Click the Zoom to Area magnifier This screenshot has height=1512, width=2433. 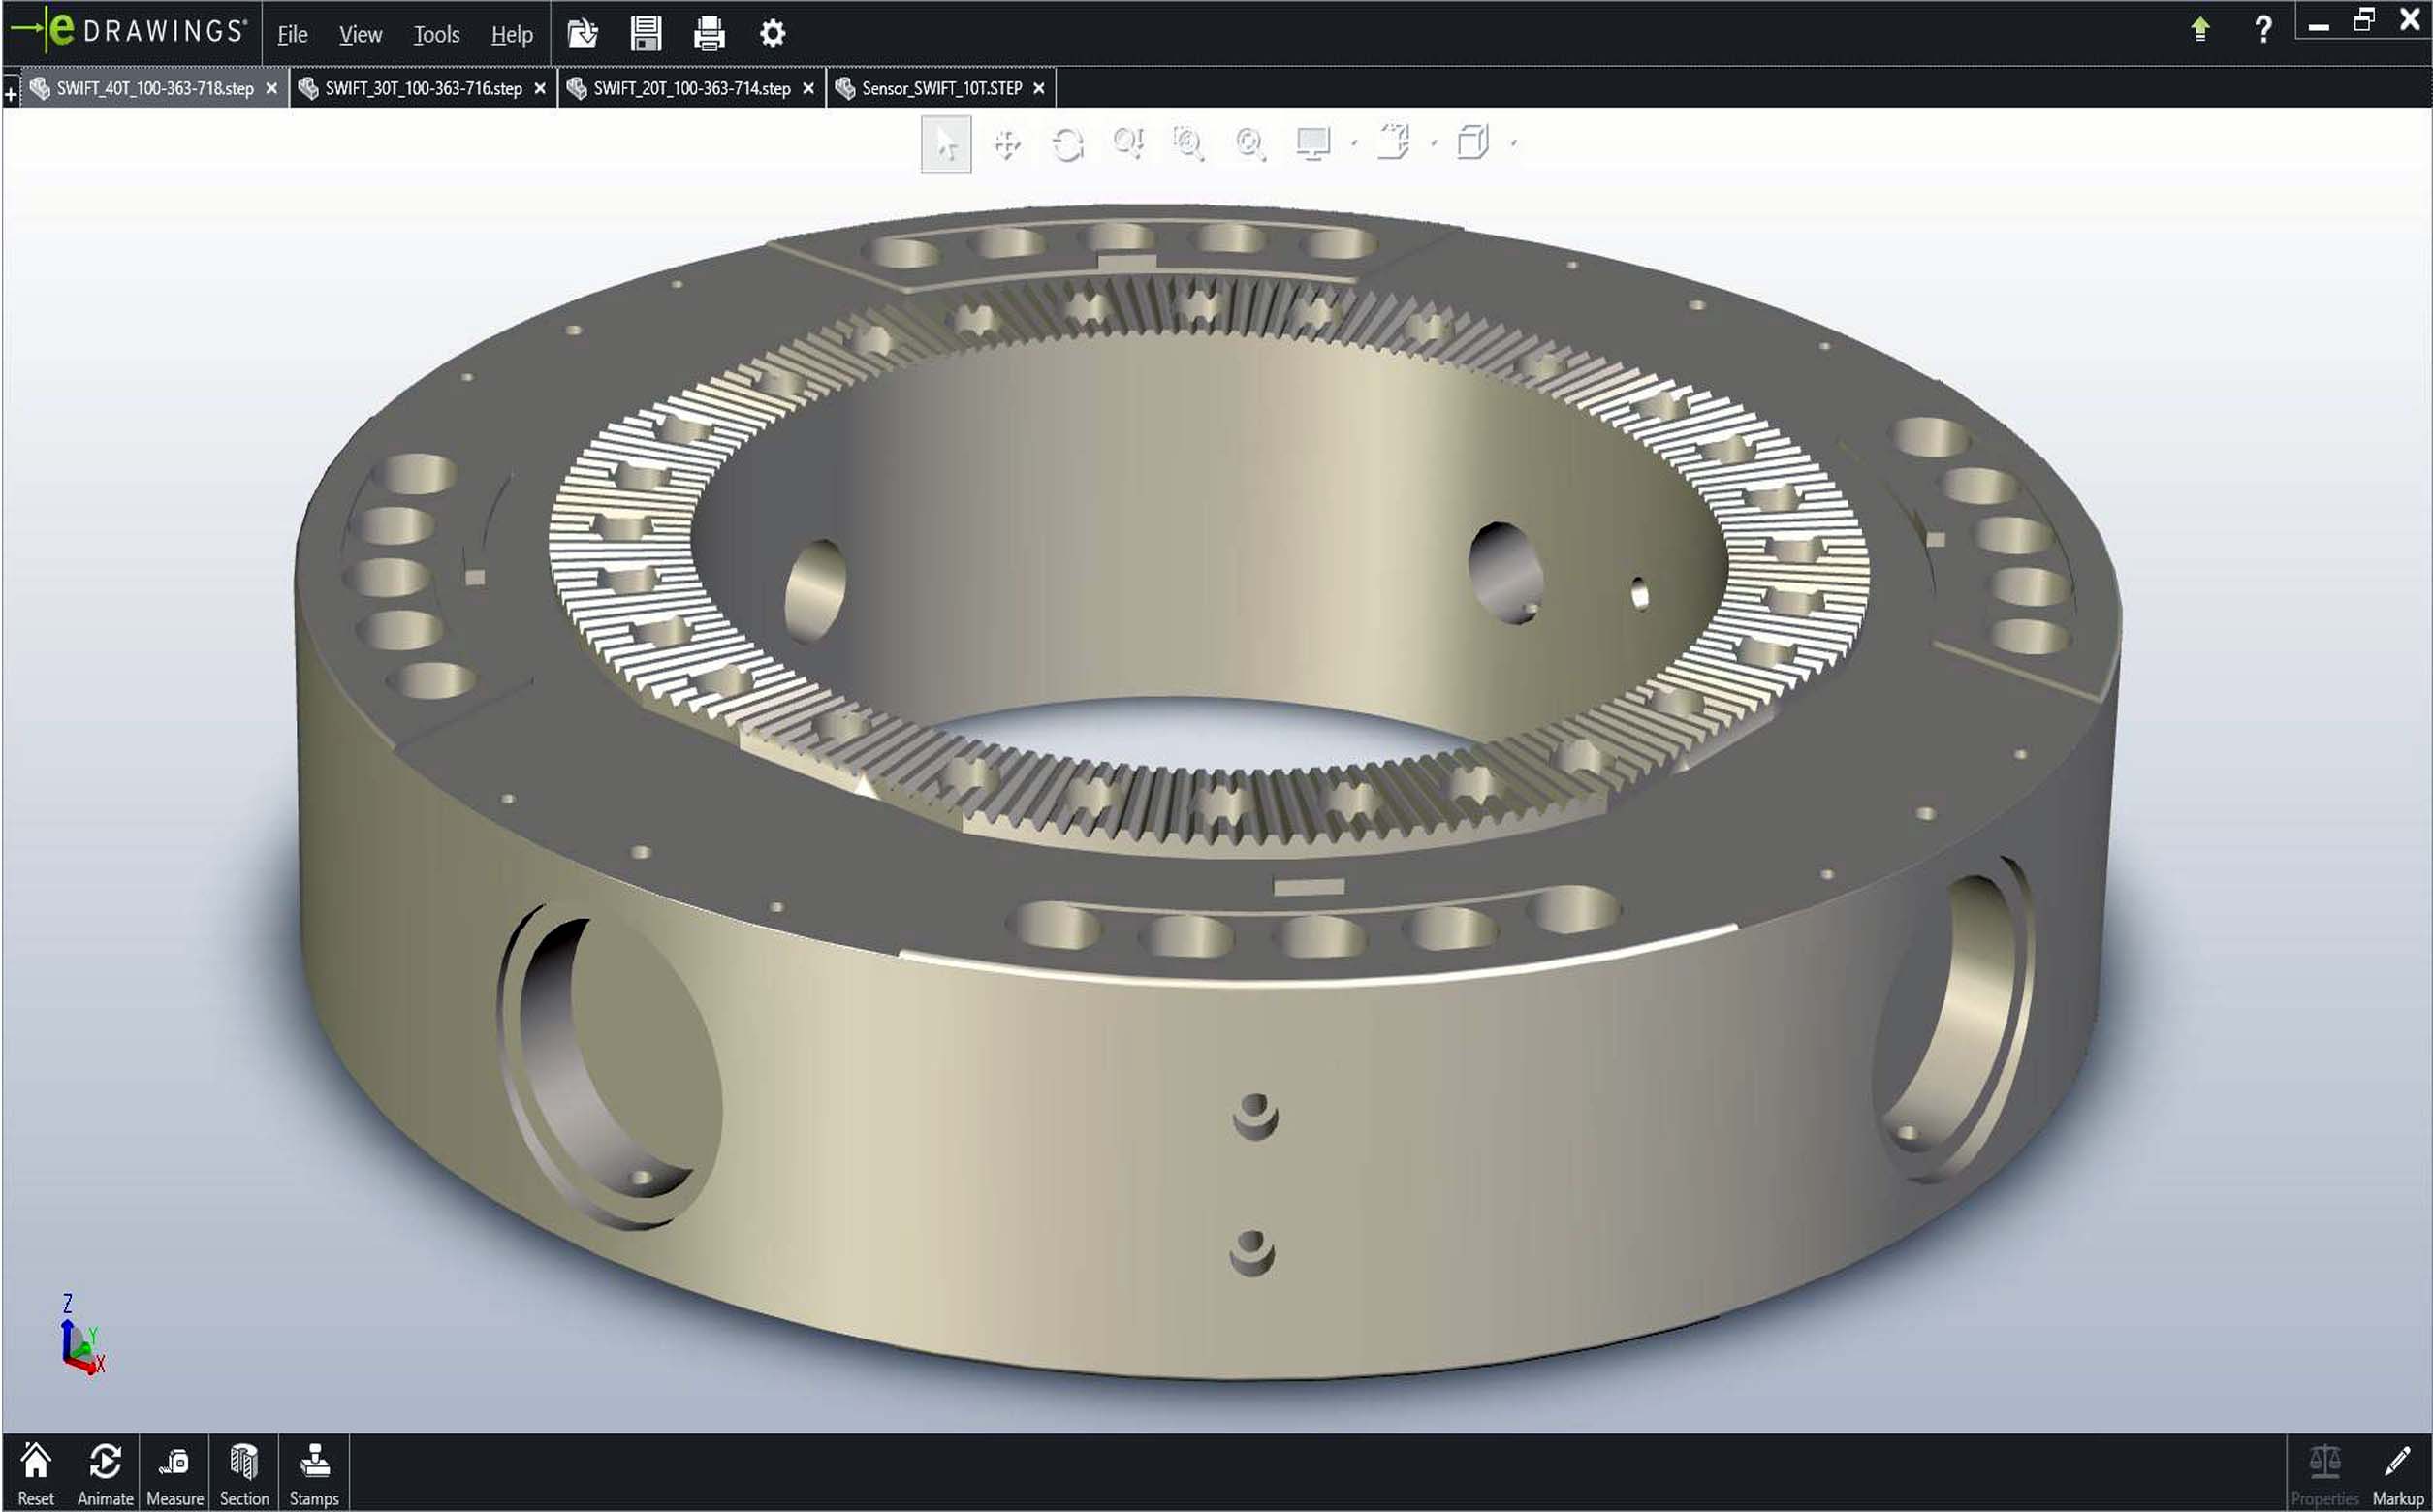pos(1188,144)
